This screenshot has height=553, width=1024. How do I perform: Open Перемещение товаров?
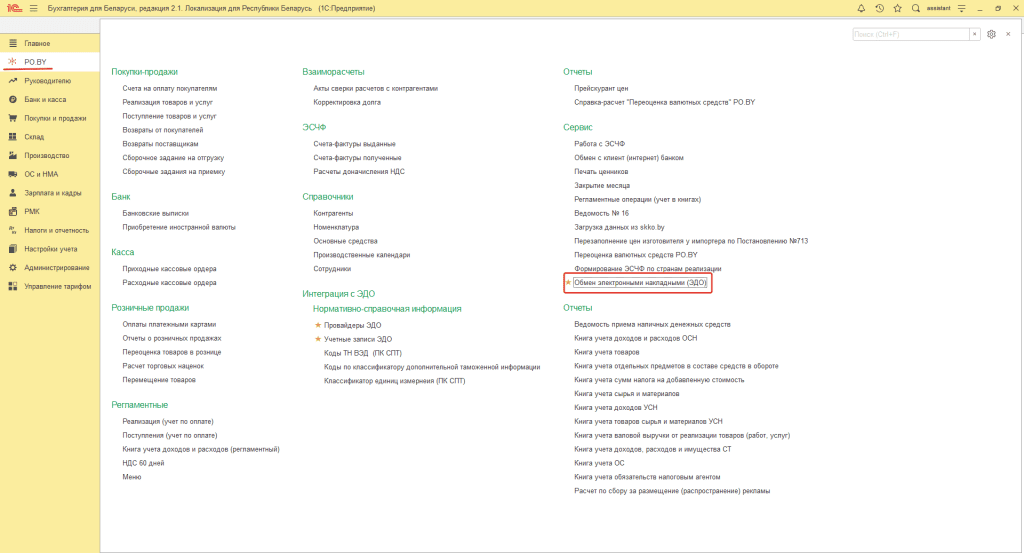(x=159, y=380)
